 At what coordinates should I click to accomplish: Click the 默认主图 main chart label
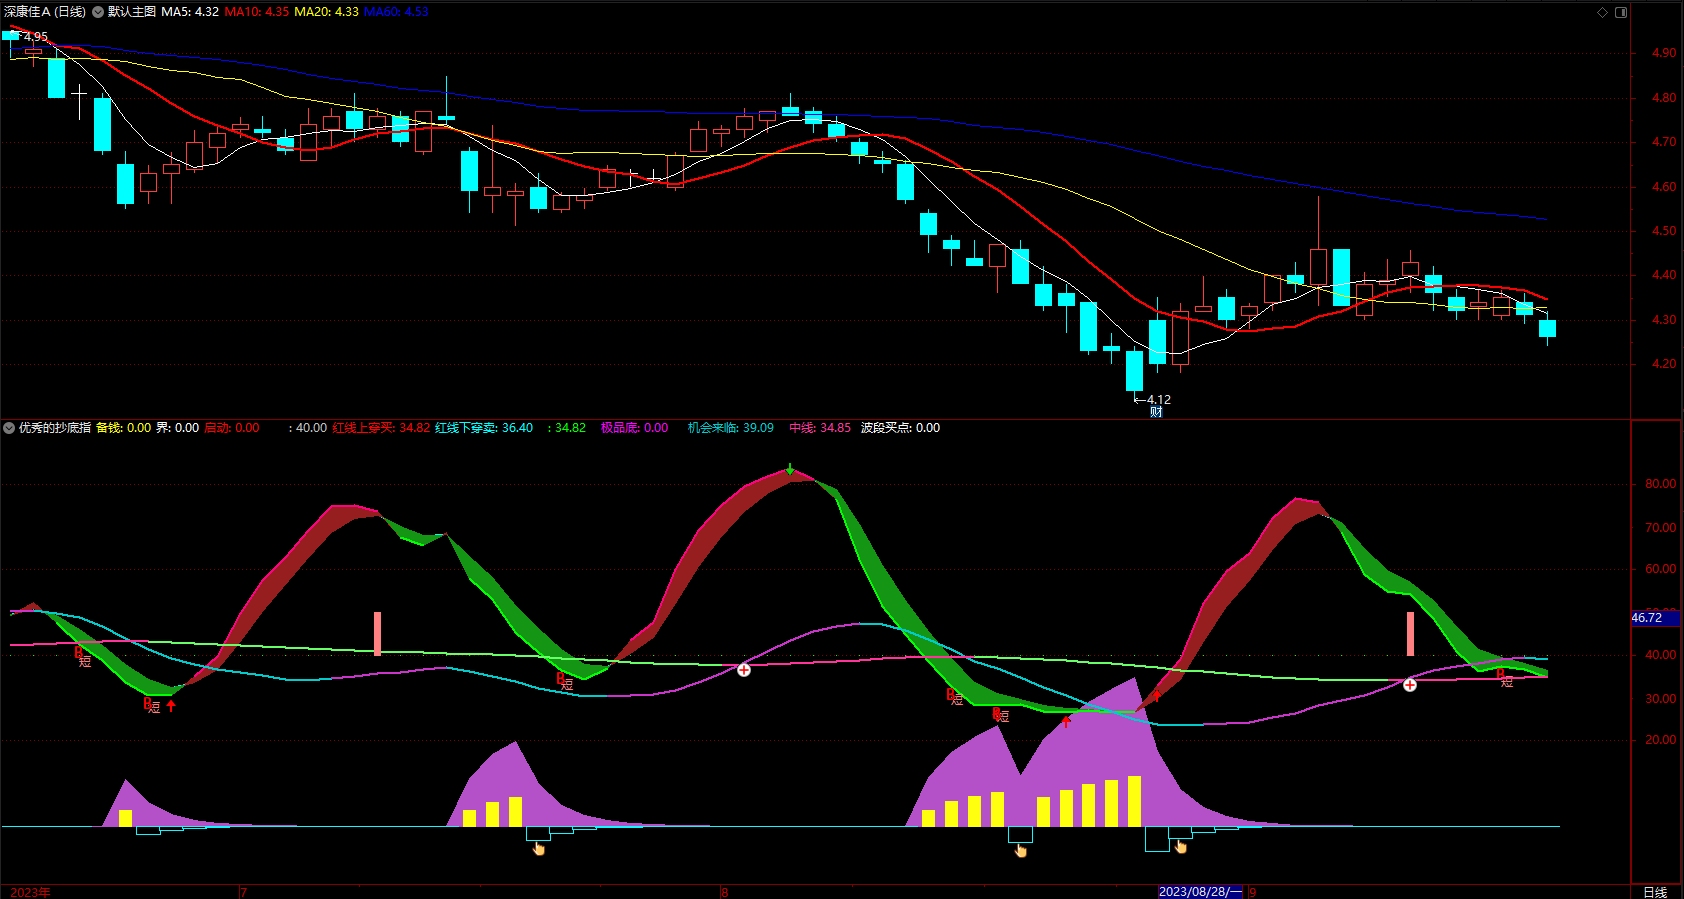coord(132,12)
